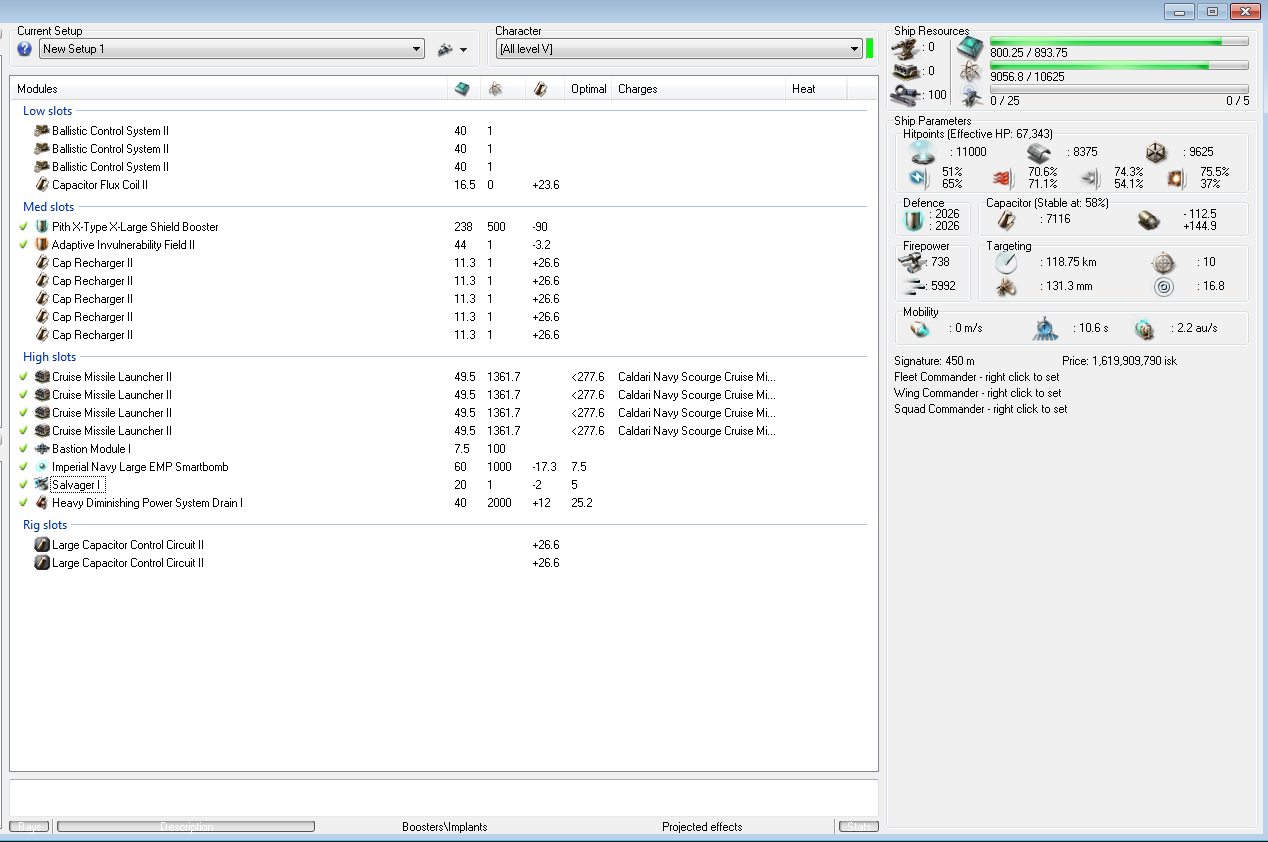Click the align time Mobility icon
This screenshot has width=1268, height=842.
(x=1043, y=329)
